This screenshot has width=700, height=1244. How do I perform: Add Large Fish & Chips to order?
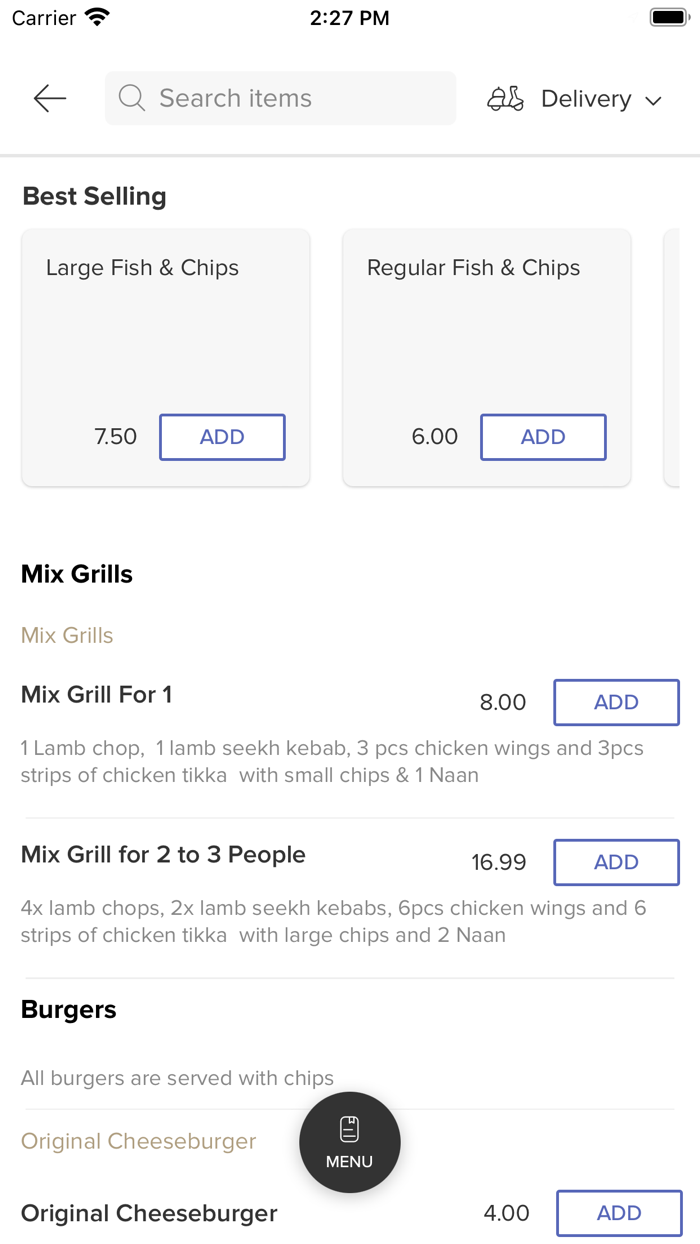pyautogui.click(x=222, y=437)
